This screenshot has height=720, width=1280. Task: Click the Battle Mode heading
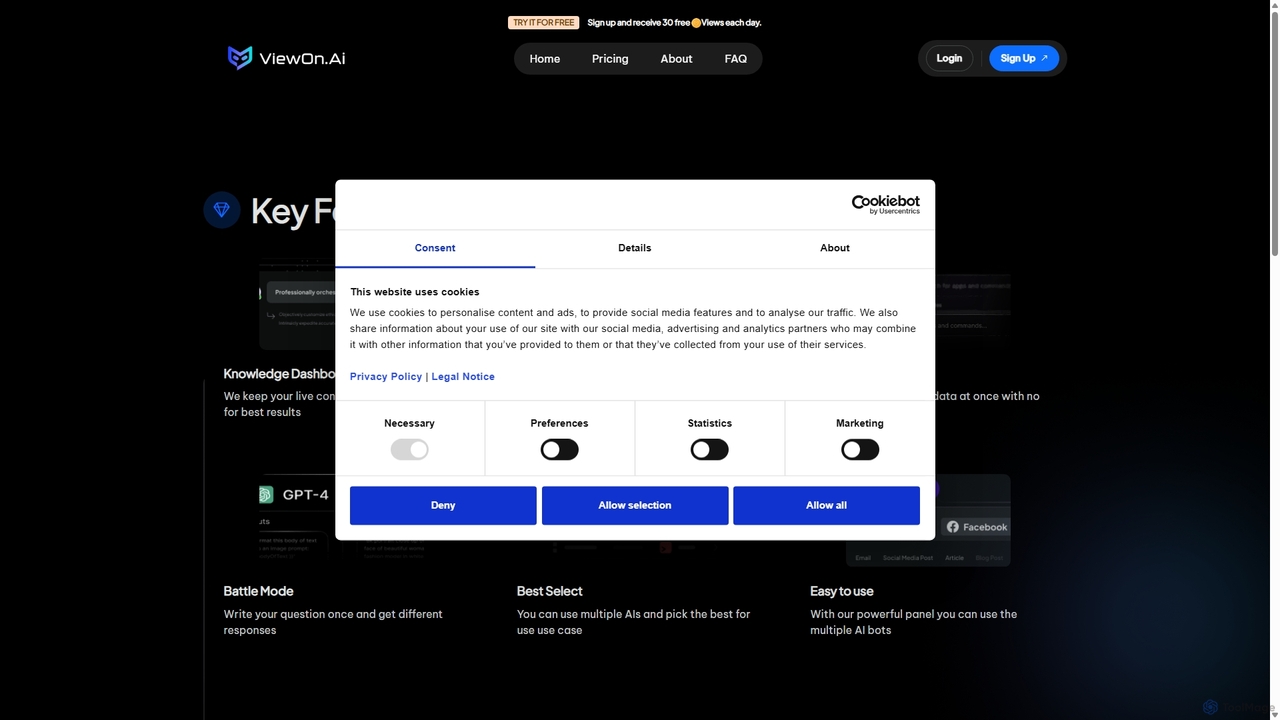click(258, 591)
